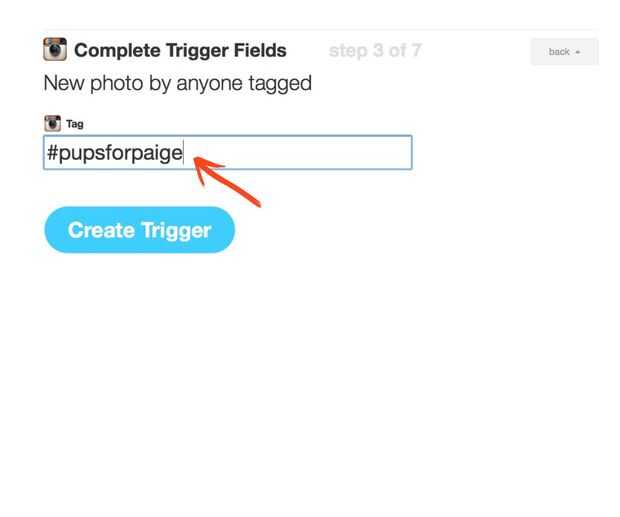Click the #pupsforpaige text in the field
The image size is (620, 517).
pyautogui.click(x=115, y=153)
